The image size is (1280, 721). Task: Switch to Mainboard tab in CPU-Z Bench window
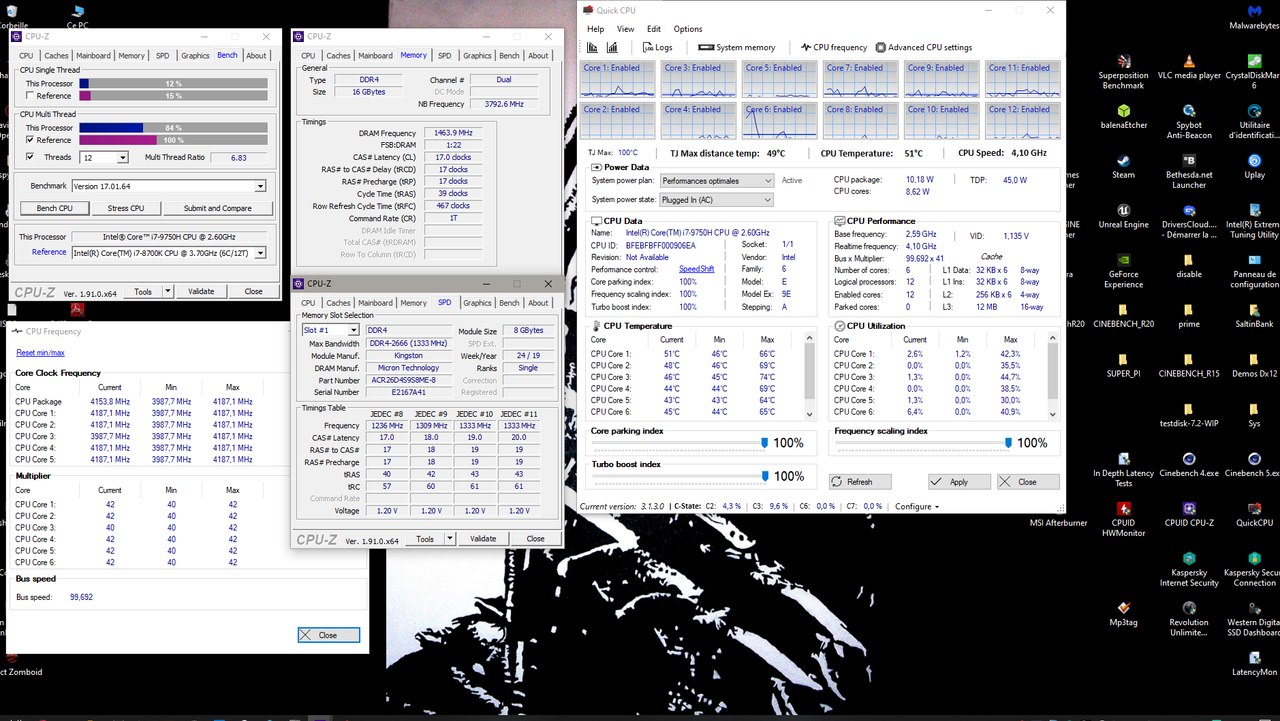pos(94,56)
